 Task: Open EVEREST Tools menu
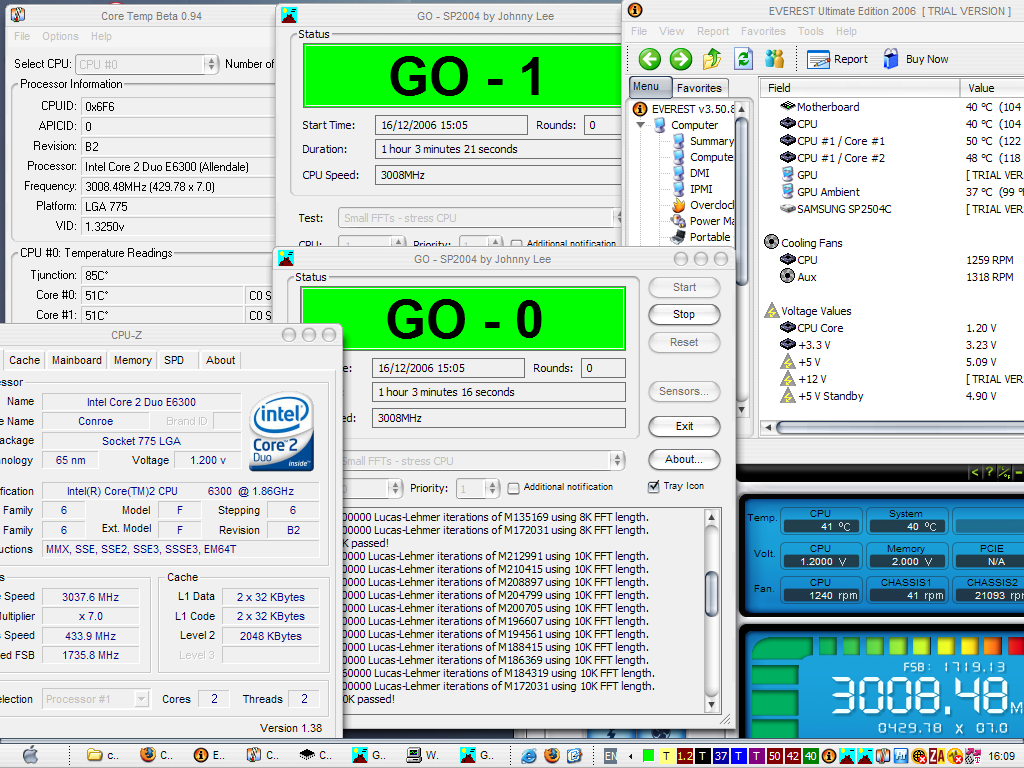point(810,31)
